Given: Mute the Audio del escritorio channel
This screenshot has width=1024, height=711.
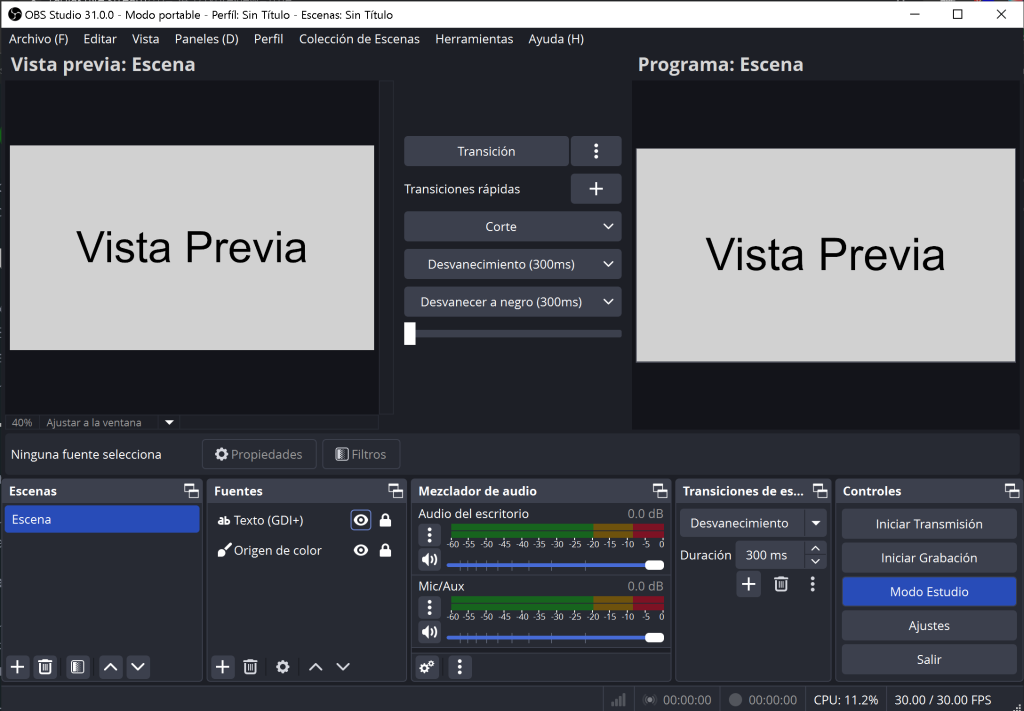Looking at the screenshot, I should pos(429,559).
